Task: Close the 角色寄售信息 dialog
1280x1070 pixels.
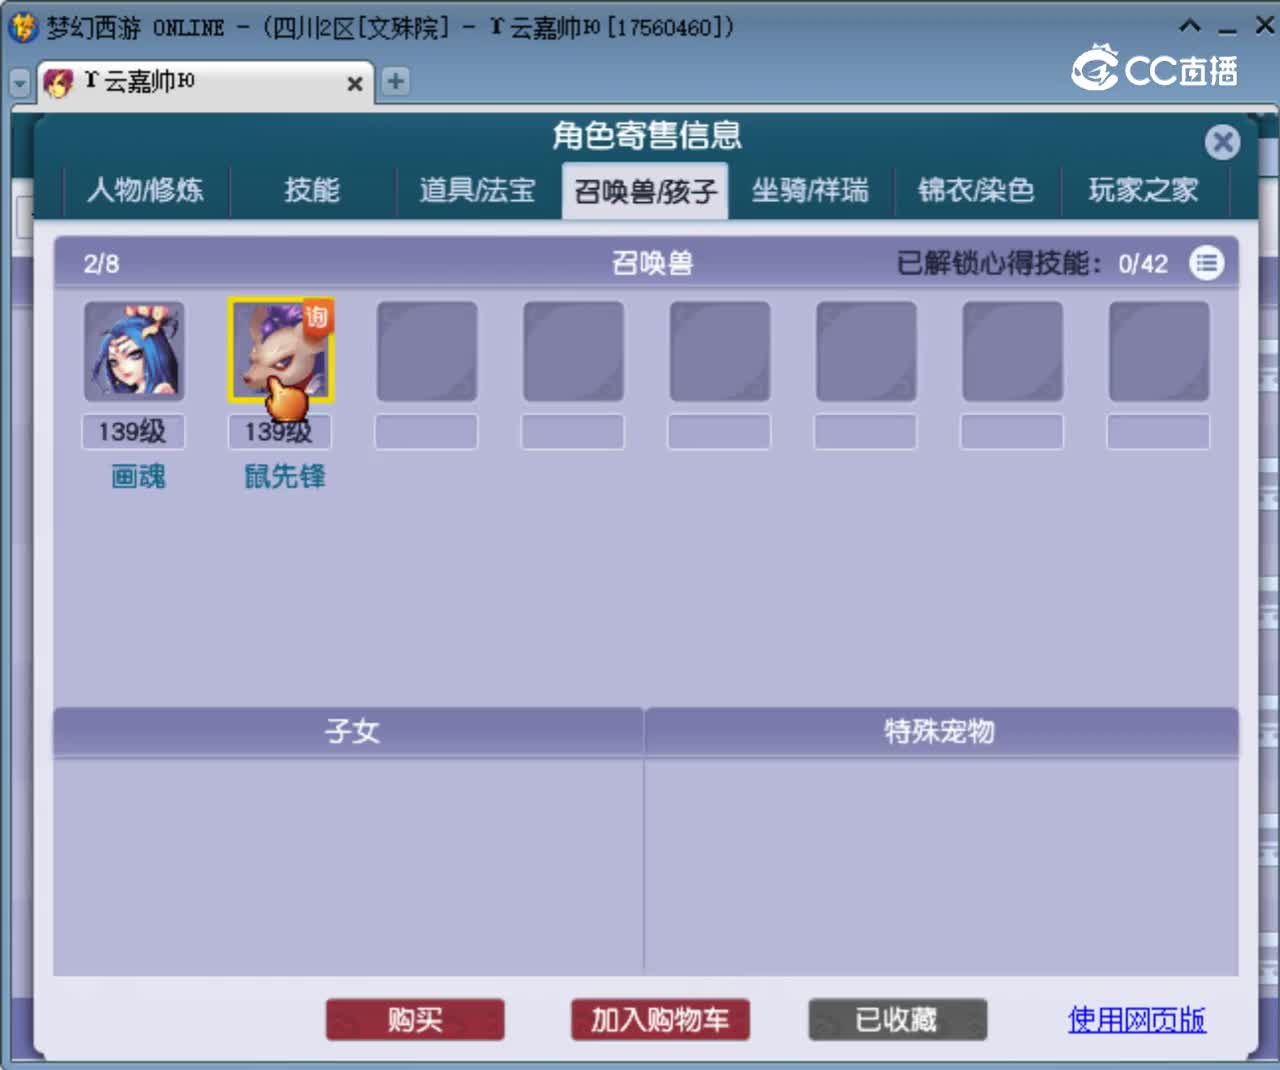Action: (1222, 142)
